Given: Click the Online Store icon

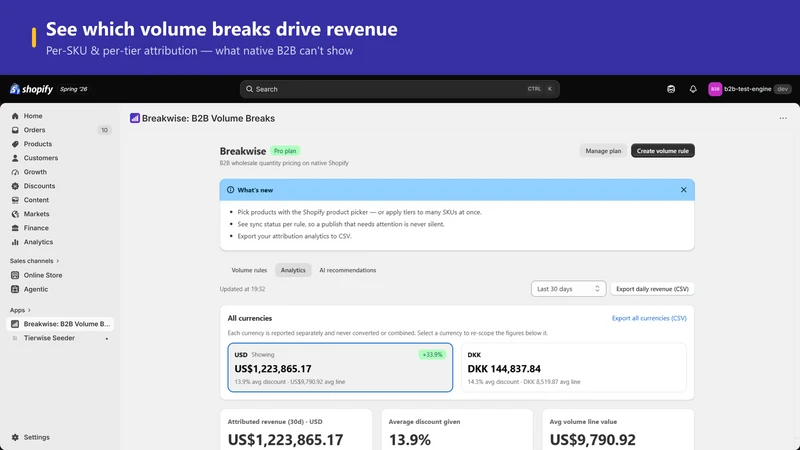Looking at the screenshot, I should click(15, 275).
